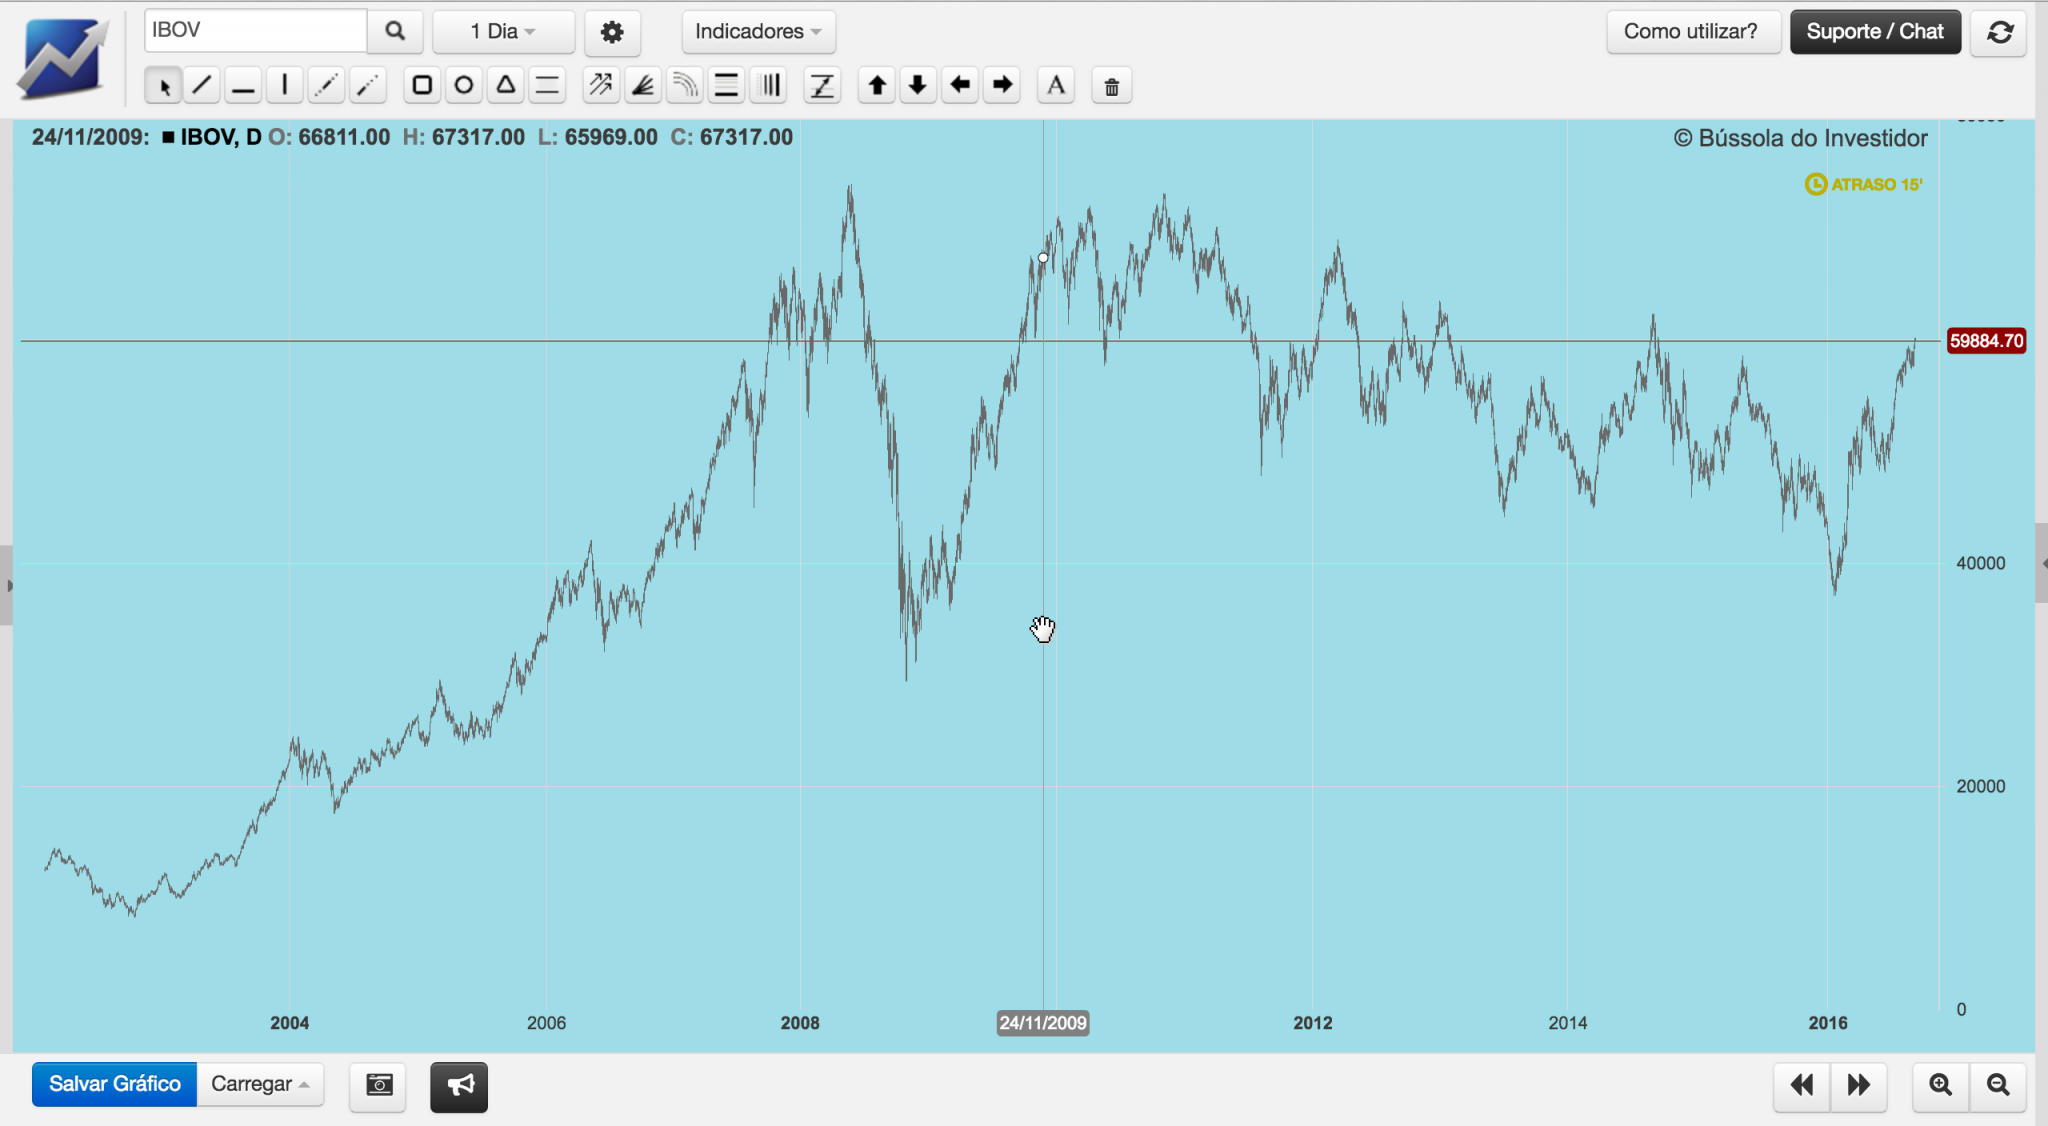Click the 2014 axis label
This screenshot has width=2048, height=1126.
(1568, 1023)
